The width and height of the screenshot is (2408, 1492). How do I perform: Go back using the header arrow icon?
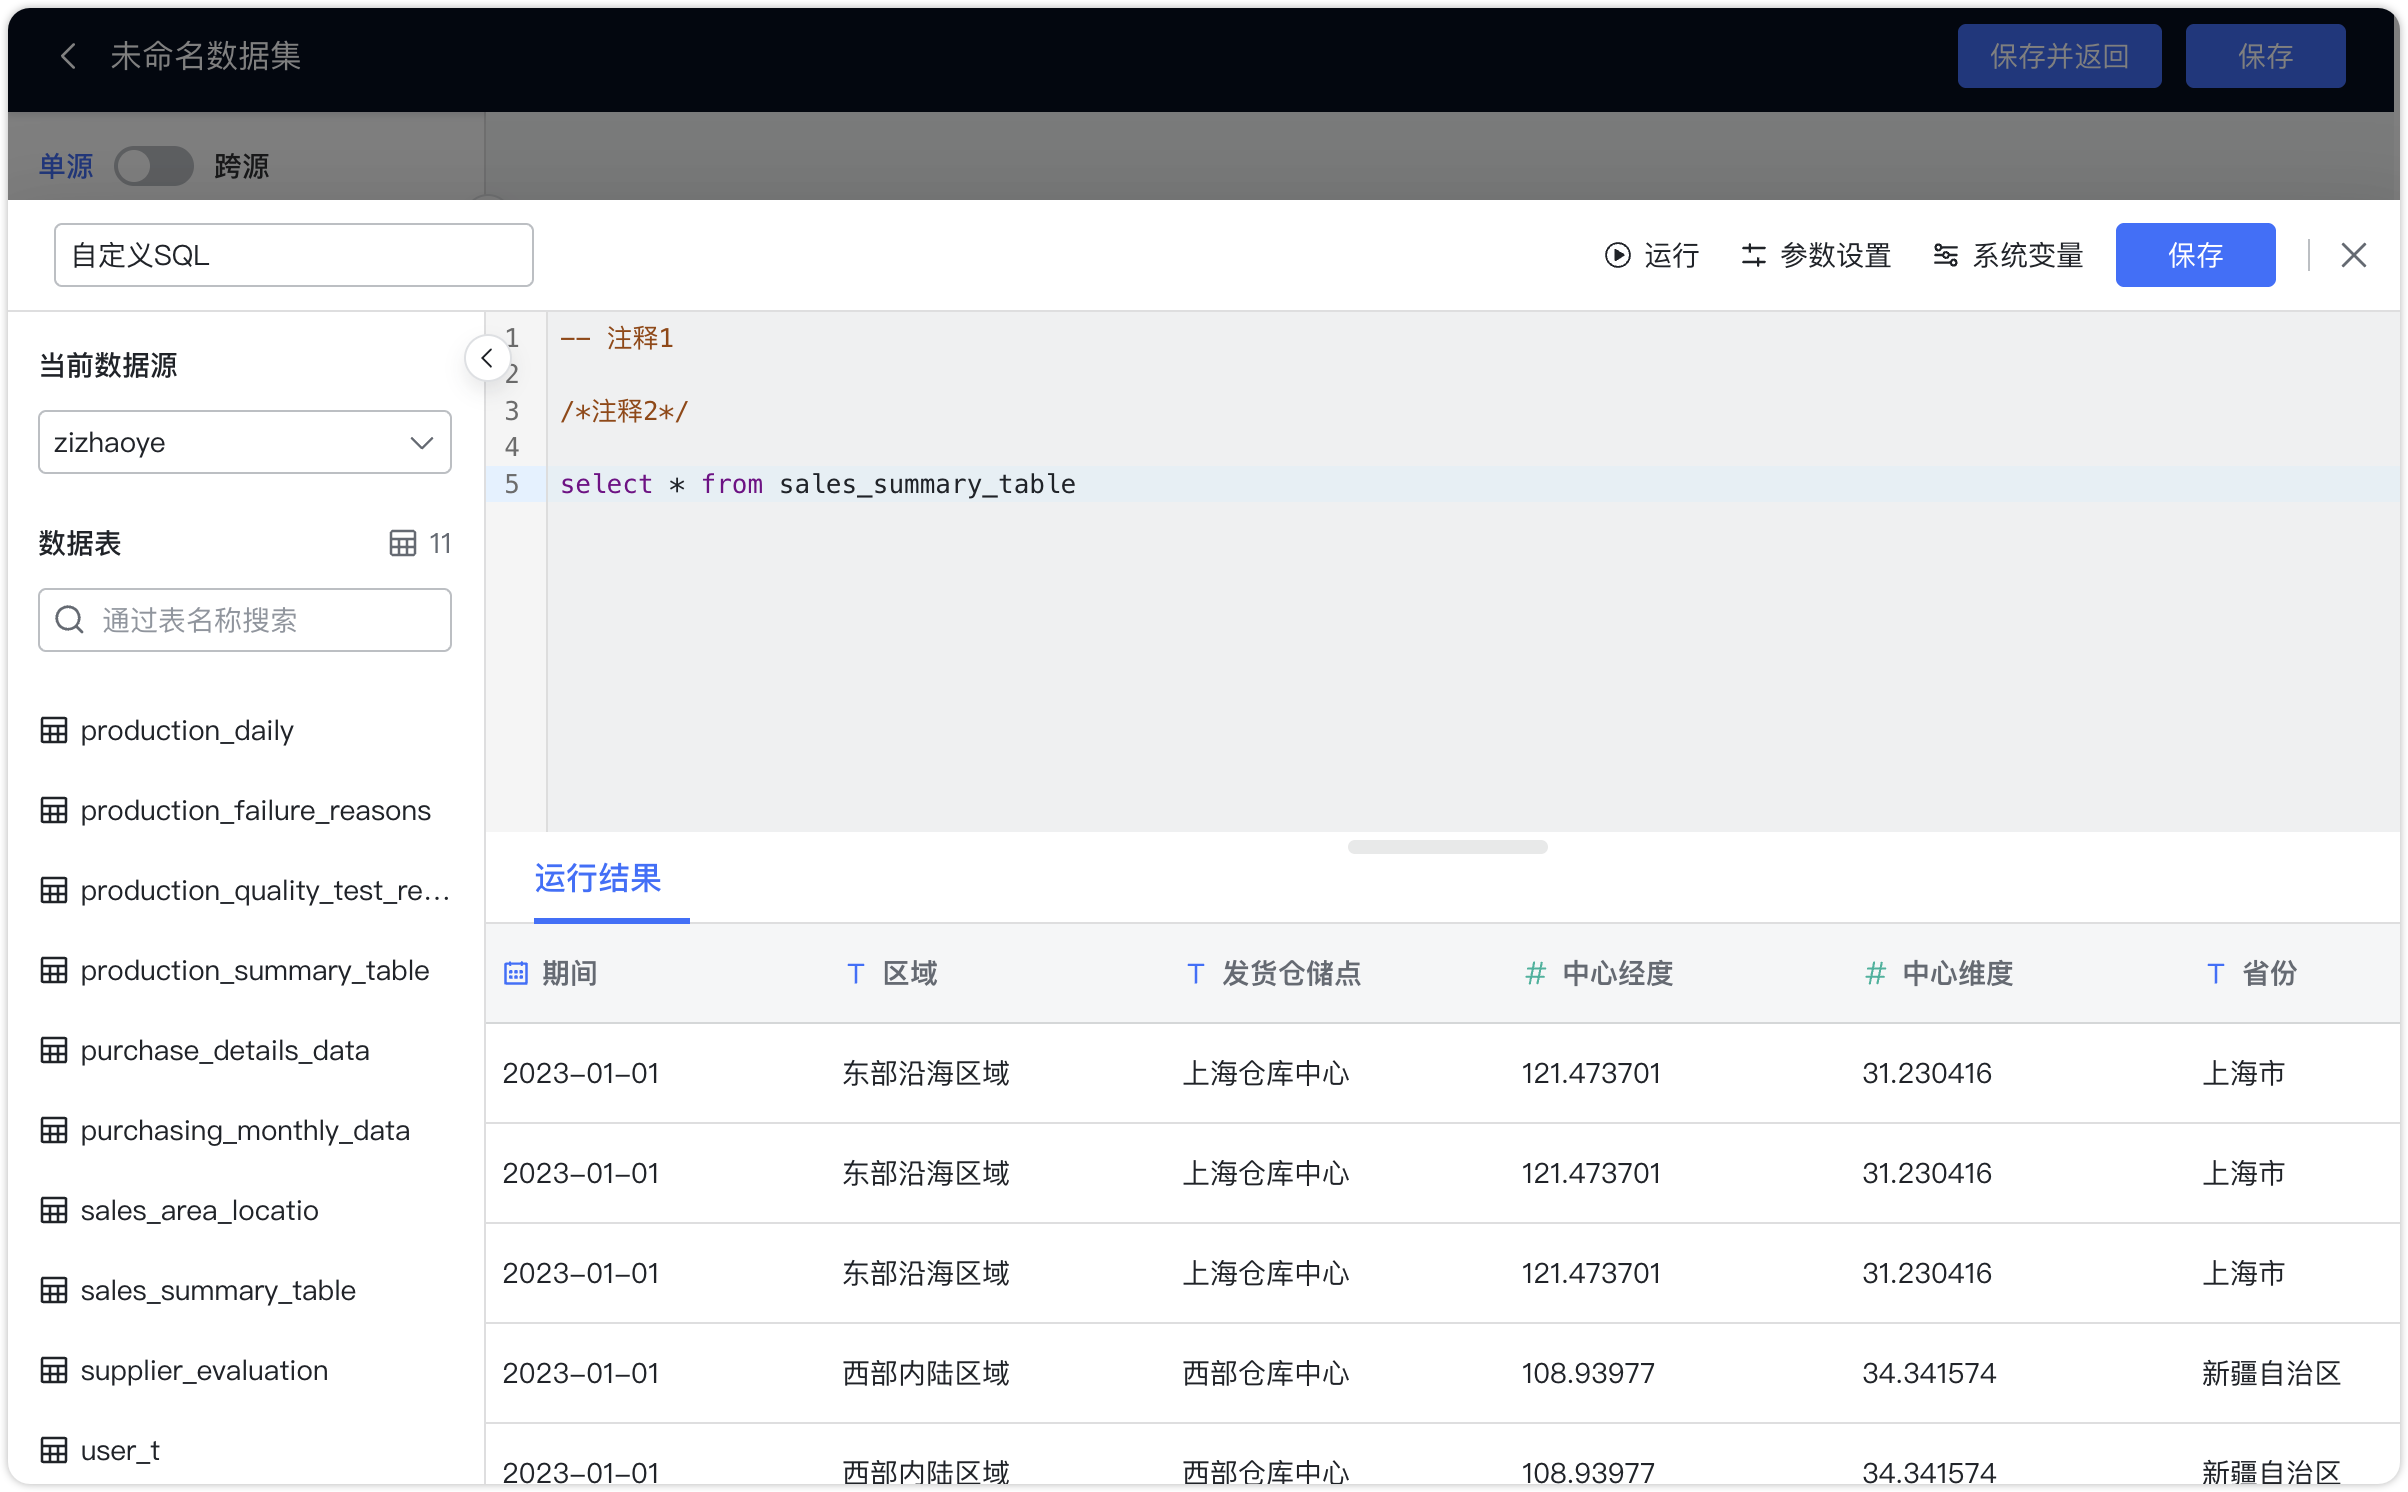coord(68,56)
